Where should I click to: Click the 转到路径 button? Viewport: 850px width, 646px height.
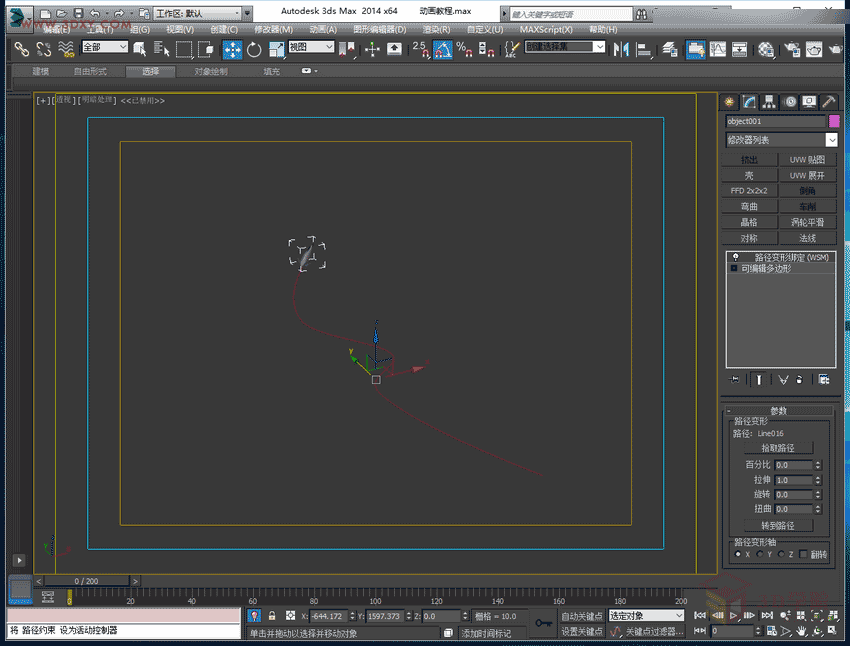778,526
